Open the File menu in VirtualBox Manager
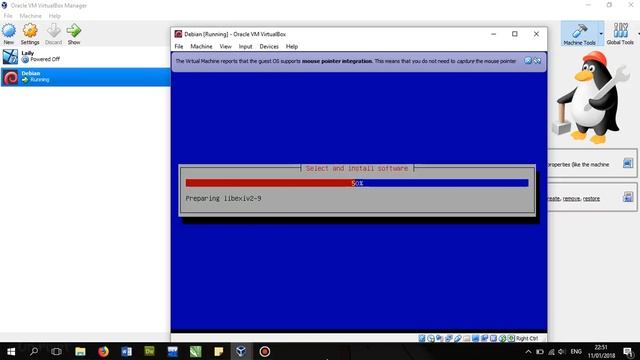Viewport: 640px width, 360px height. [x=8, y=16]
